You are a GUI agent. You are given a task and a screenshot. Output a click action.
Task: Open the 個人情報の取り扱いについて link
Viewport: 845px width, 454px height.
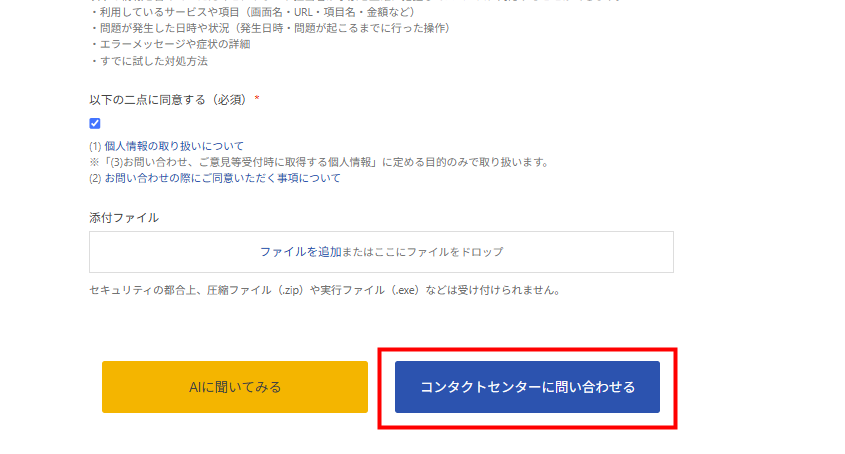coord(174,146)
